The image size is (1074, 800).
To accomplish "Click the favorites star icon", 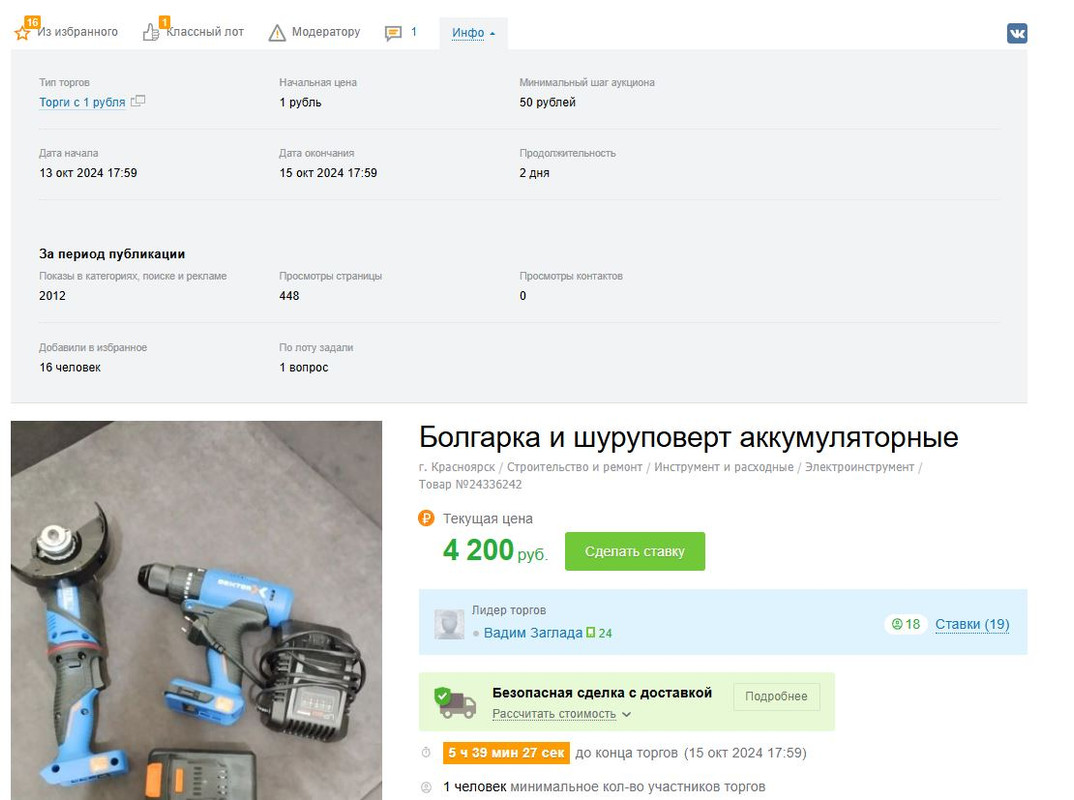I will coord(22,32).
